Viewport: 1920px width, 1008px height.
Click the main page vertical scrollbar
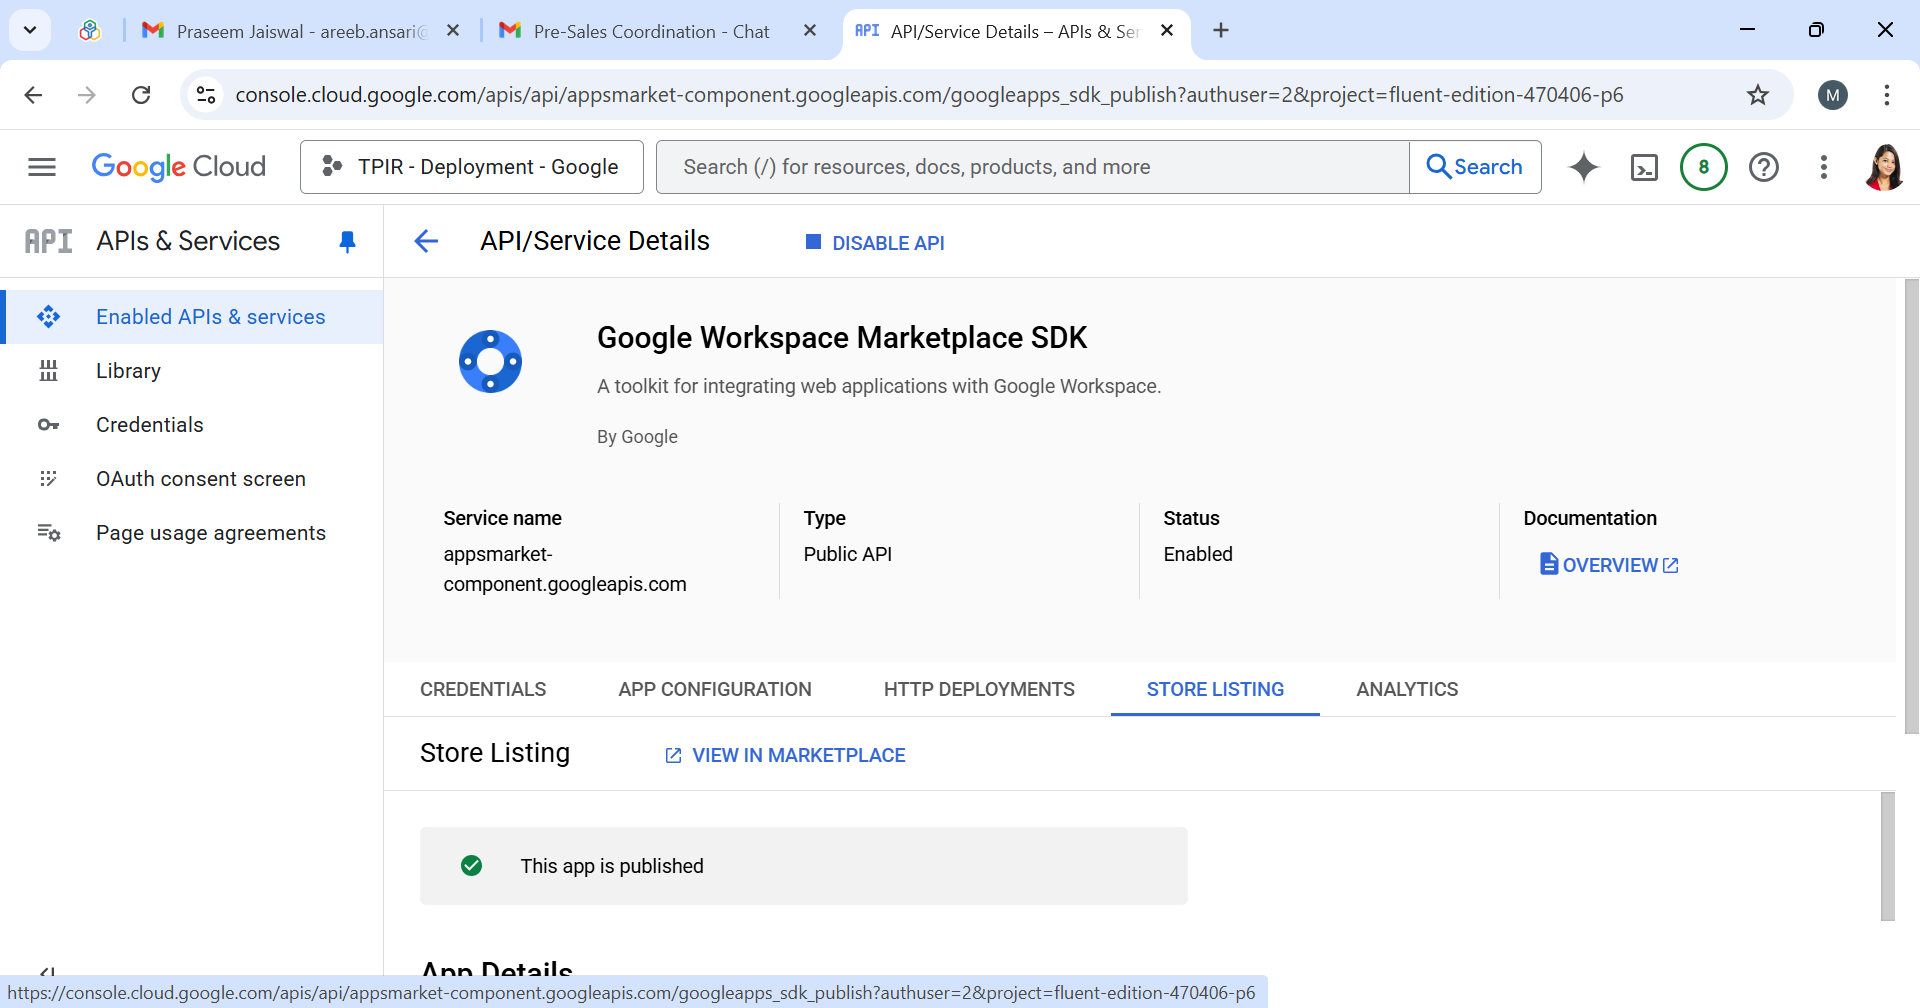click(1912, 506)
